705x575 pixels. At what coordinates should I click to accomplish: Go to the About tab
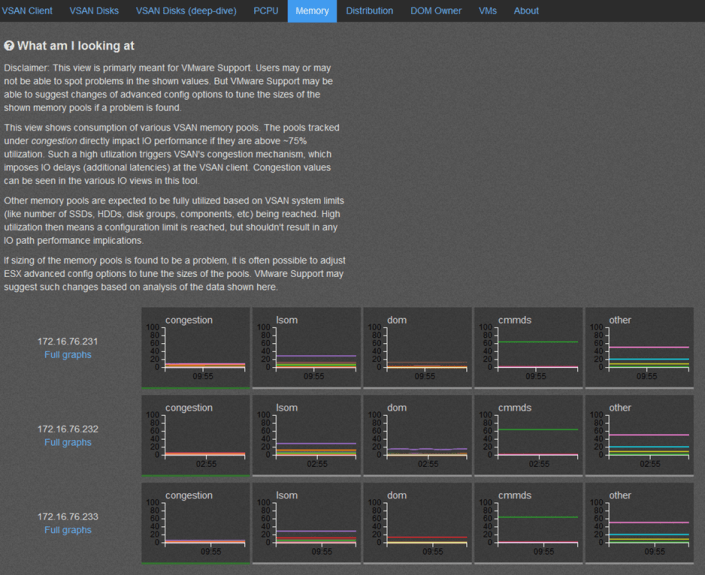tap(525, 11)
